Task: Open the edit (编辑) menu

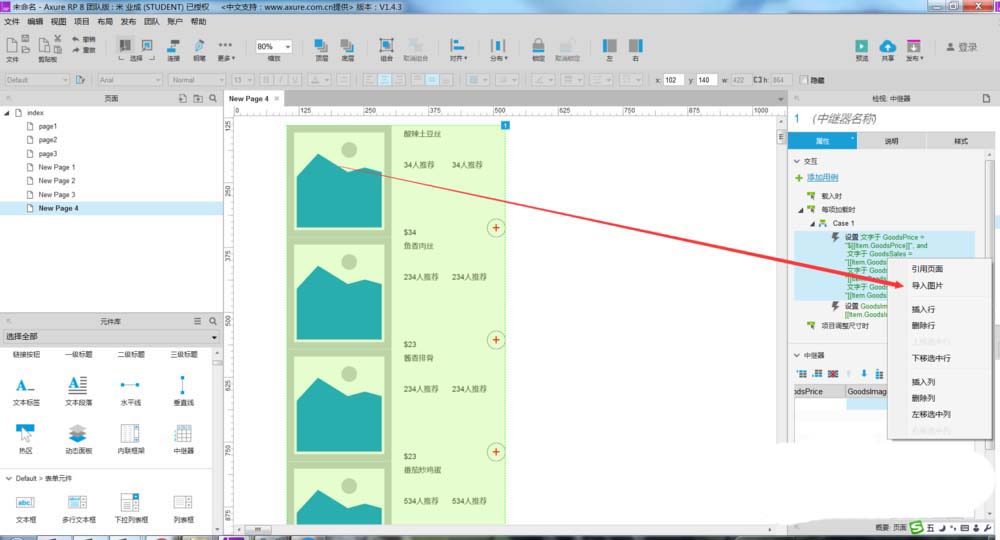Action: click(x=35, y=22)
